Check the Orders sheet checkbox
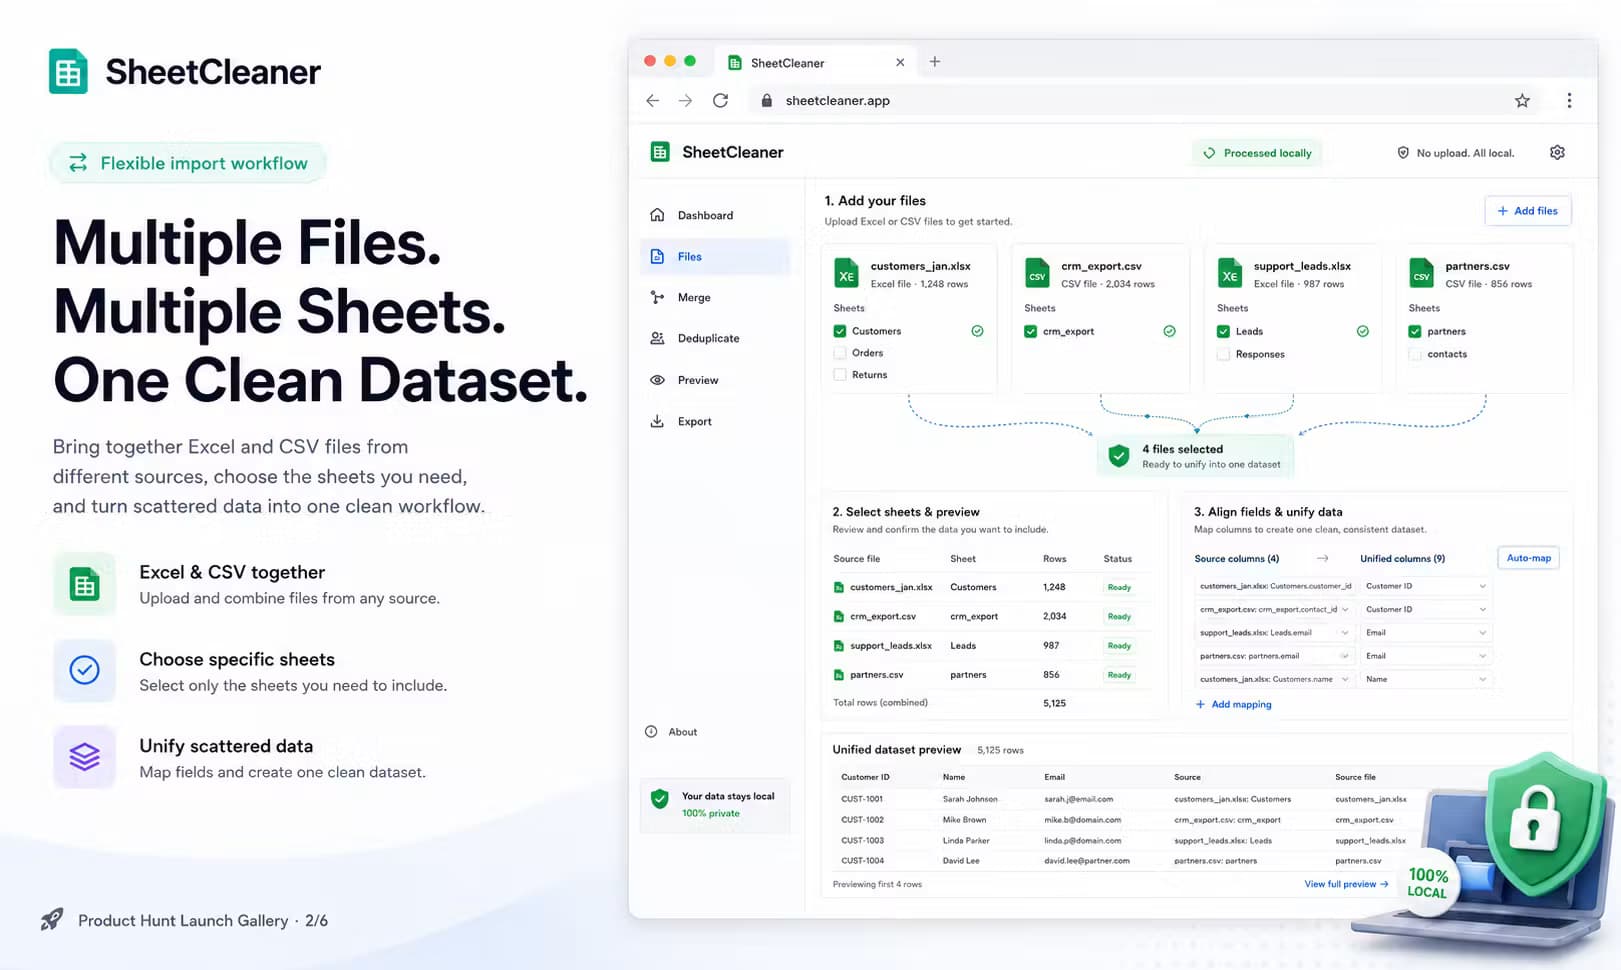Image resolution: width=1621 pixels, height=970 pixels. click(840, 353)
